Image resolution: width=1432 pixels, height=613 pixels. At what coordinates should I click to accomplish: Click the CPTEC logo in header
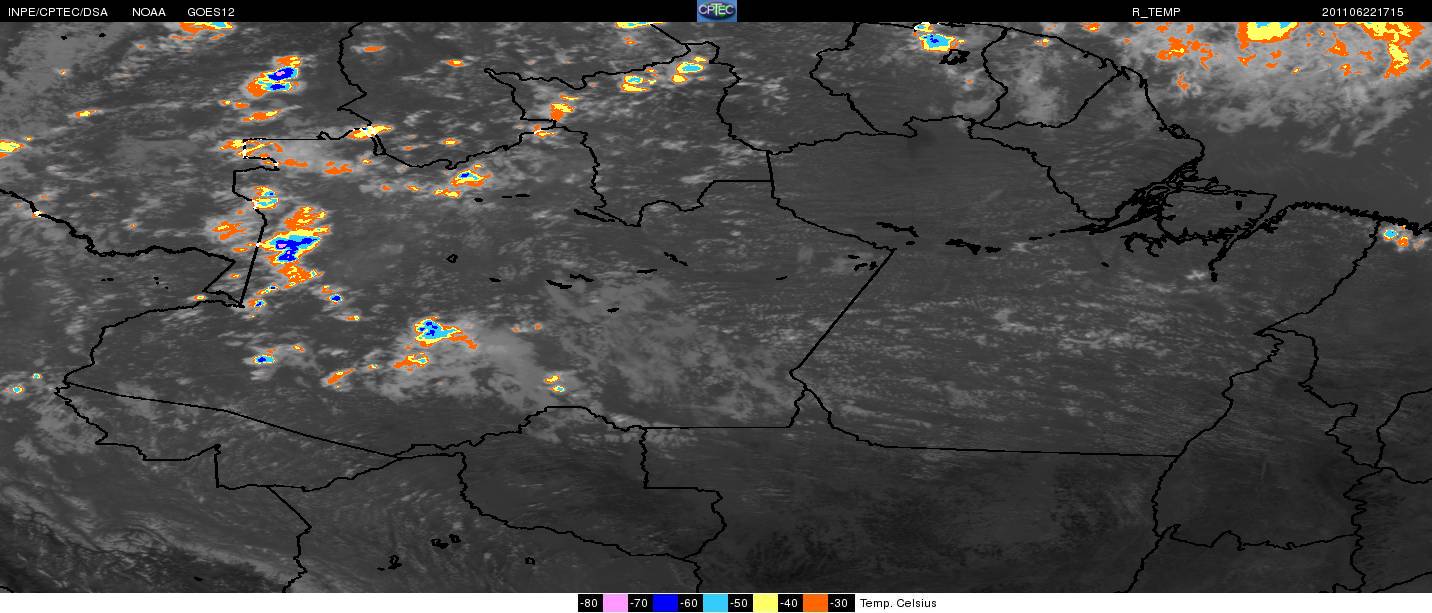click(x=716, y=11)
